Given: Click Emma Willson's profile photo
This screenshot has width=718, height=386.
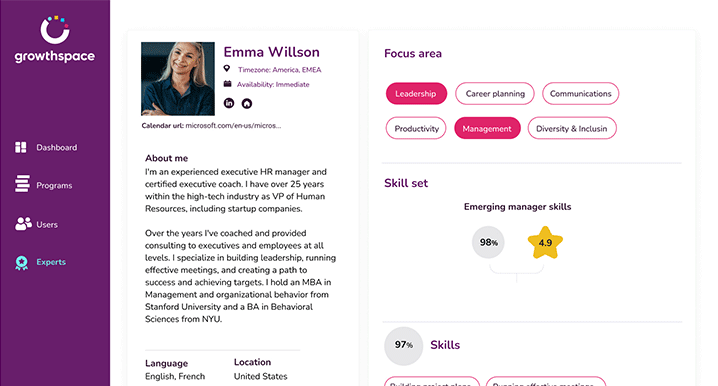Looking at the screenshot, I should (x=178, y=79).
